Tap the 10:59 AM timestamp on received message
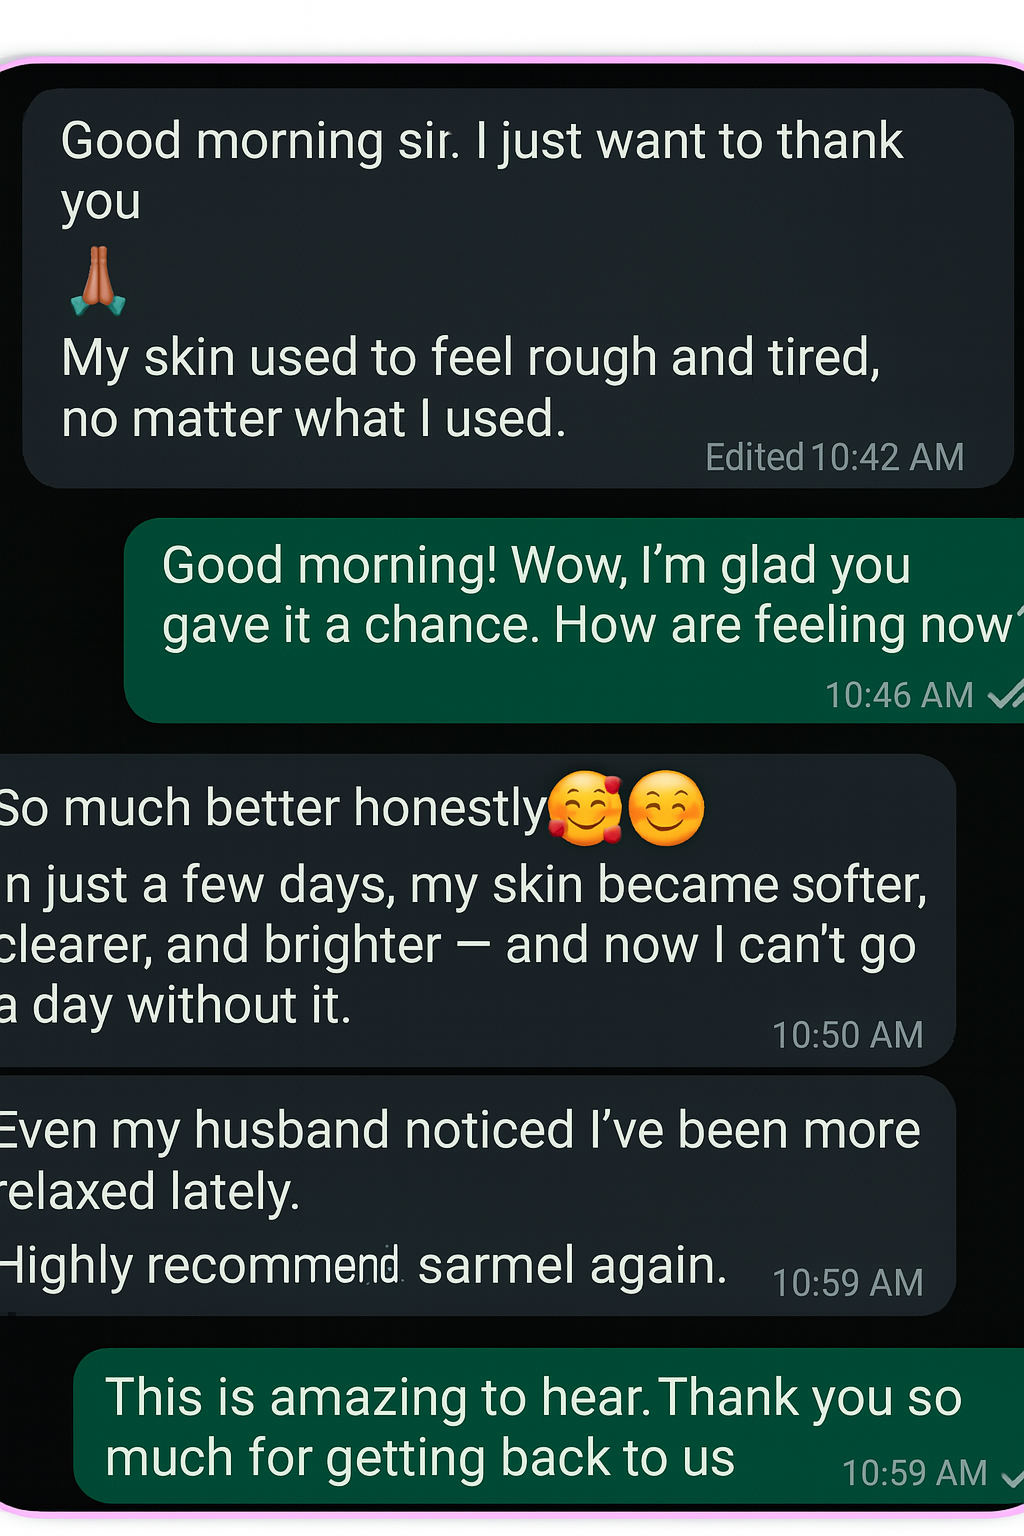1024x1536 pixels. 848,1283
